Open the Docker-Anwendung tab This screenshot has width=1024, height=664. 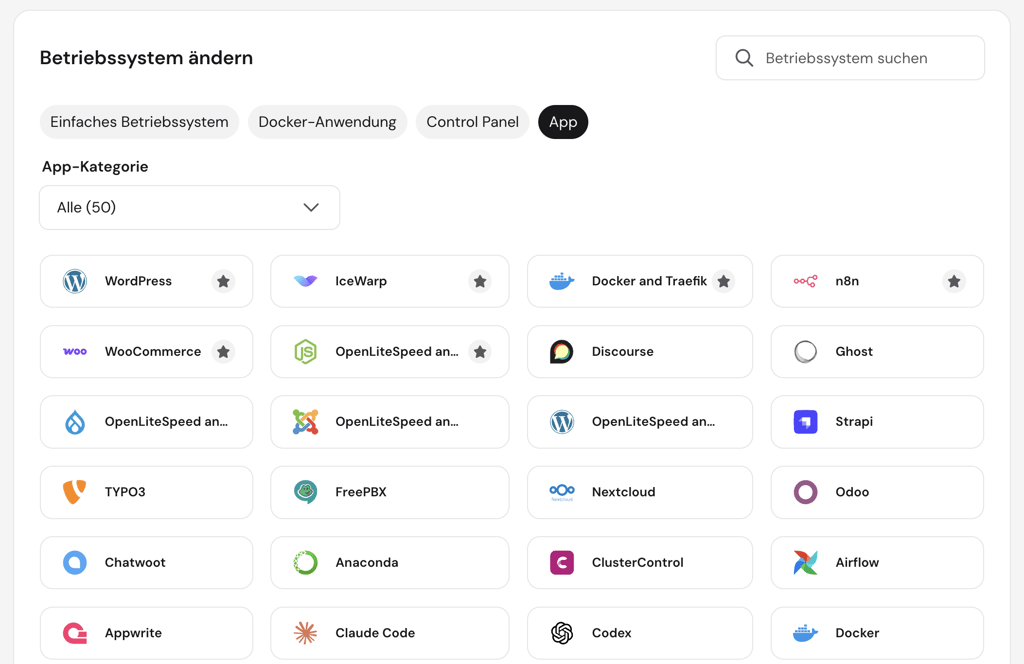[327, 122]
